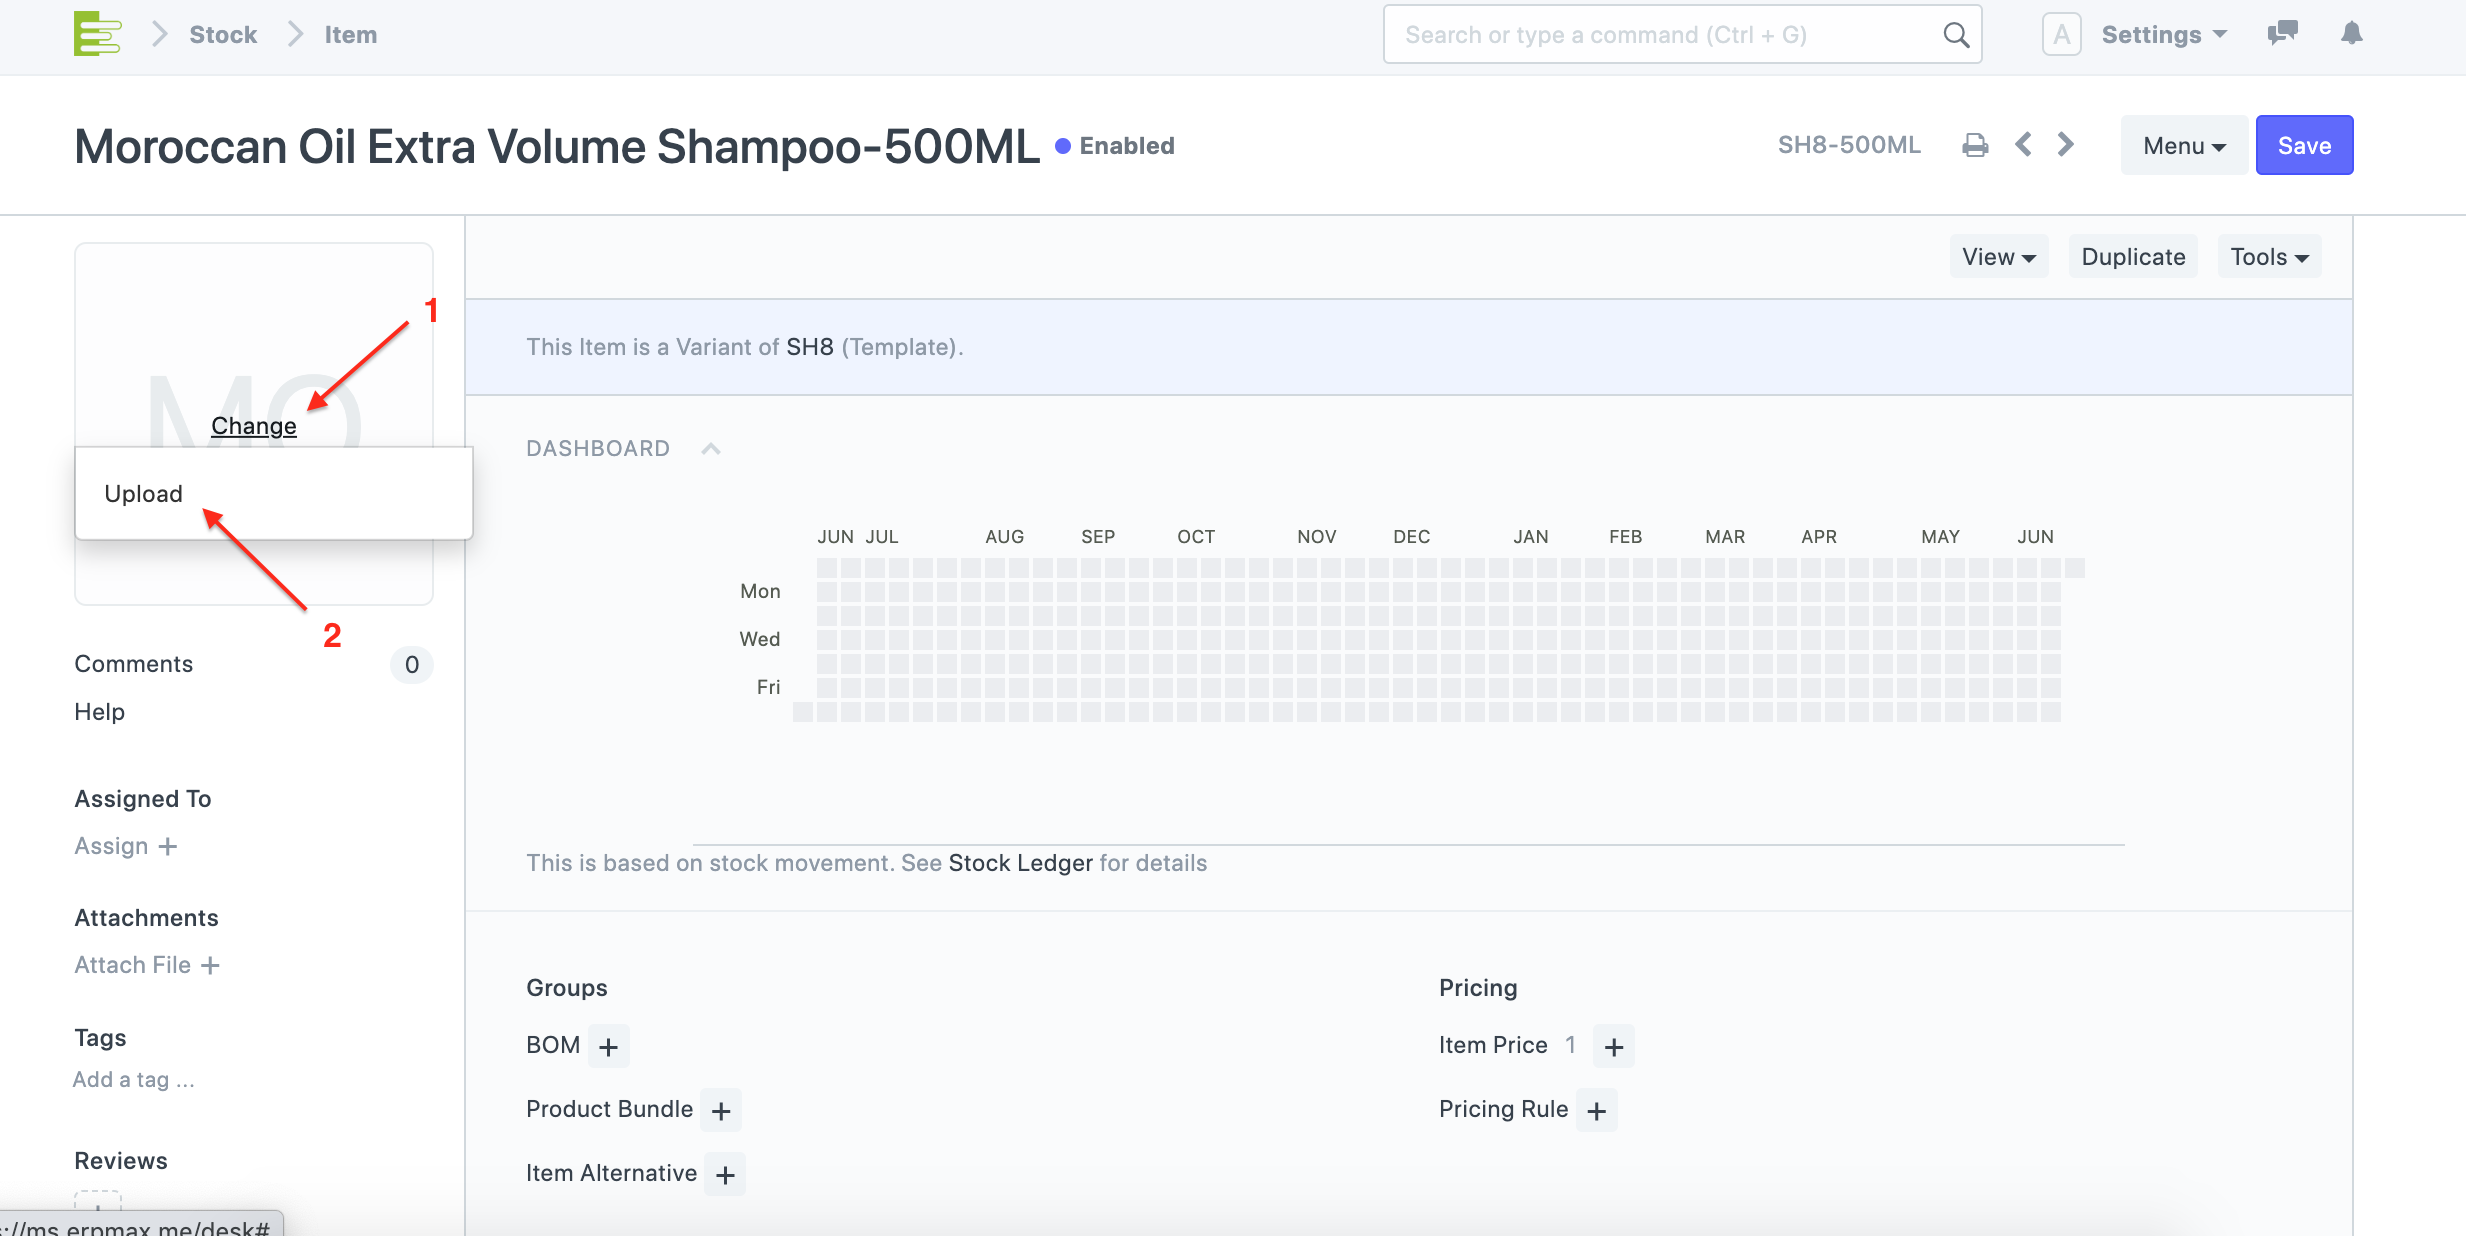Click the Add a tag input
The image size is (2466, 1236).
click(134, 1080)
